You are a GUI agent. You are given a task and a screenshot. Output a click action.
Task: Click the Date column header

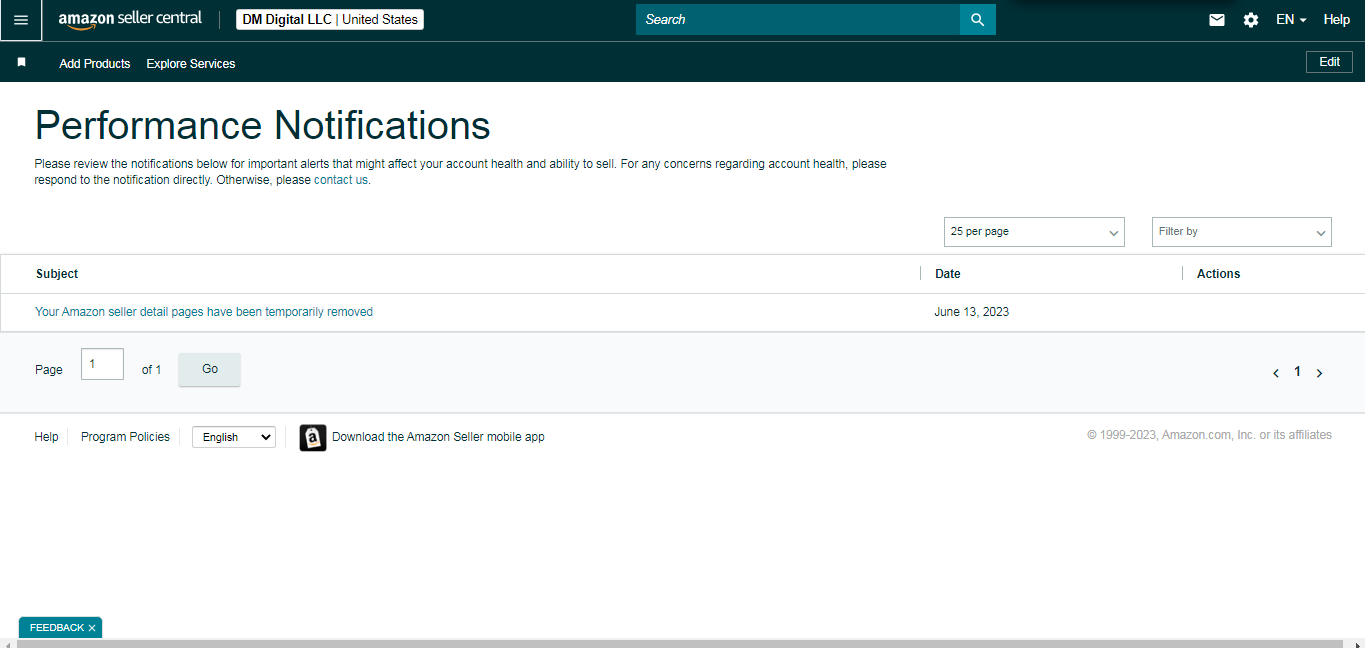point(948,274)
